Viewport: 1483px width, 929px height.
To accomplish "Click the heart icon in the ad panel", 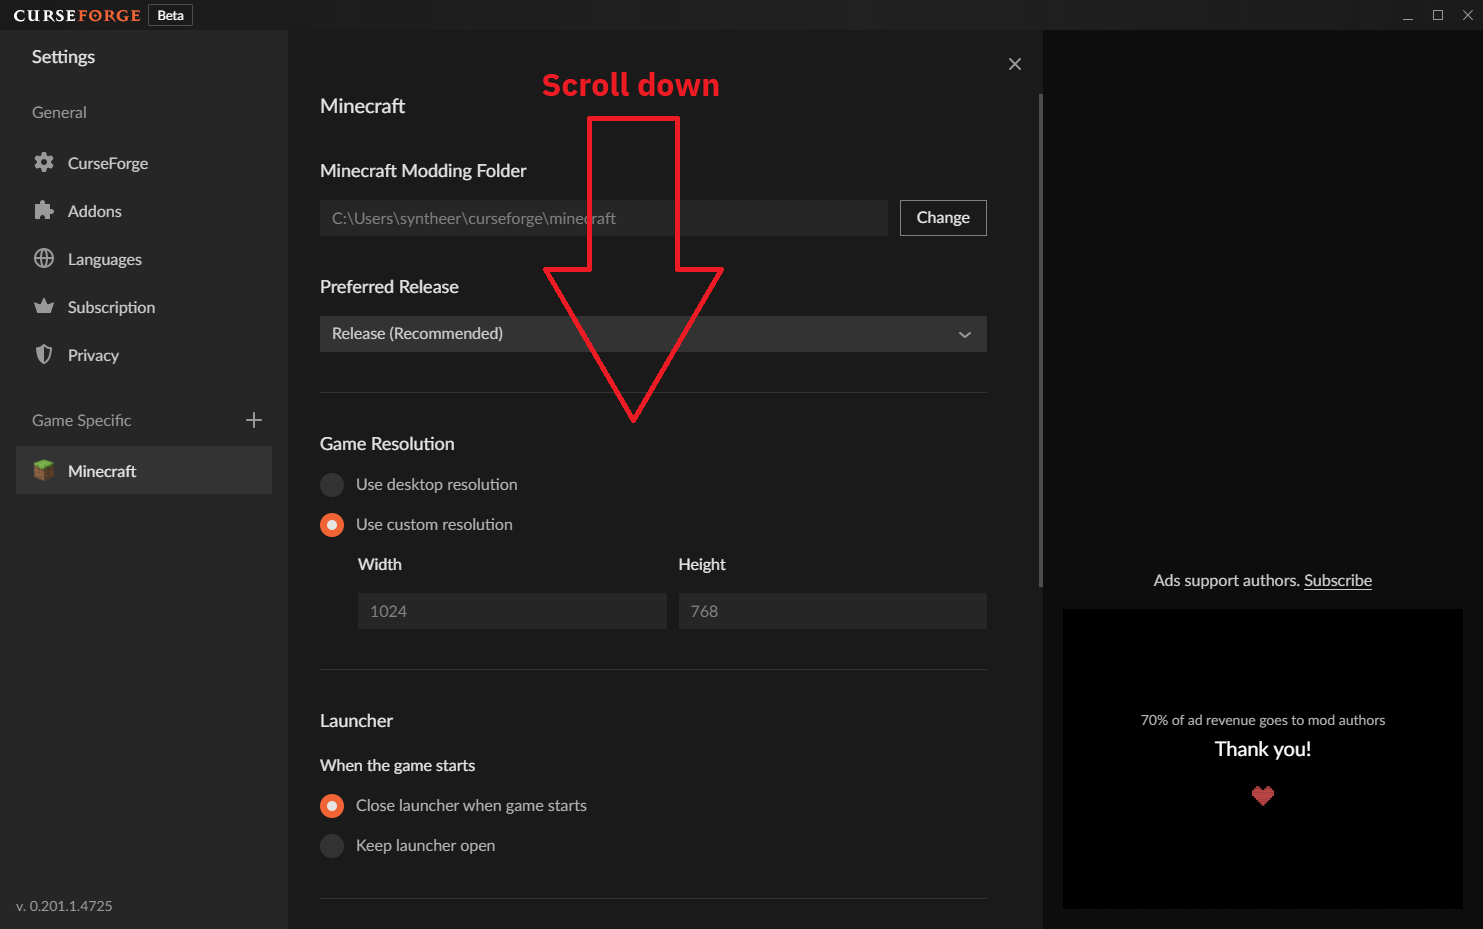I will pyautogui.click(x=1262, y=796).
